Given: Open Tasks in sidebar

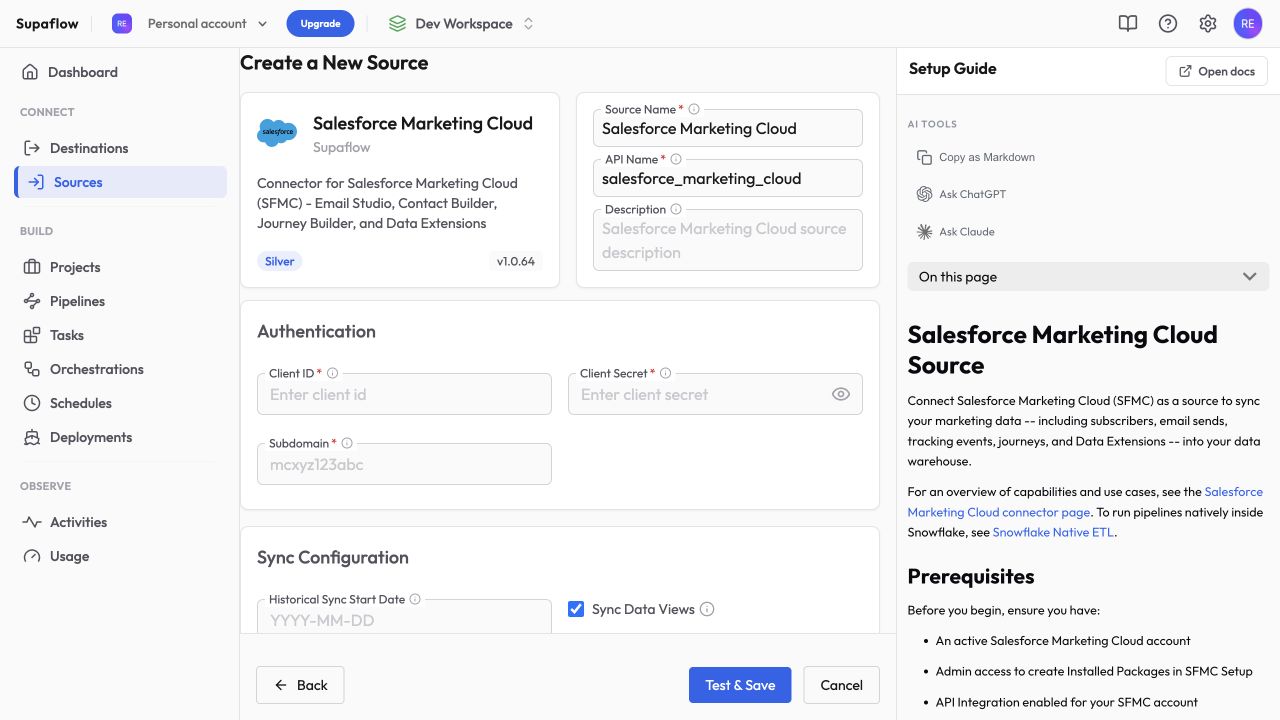Looking at the screenshot, I should click(120, 335).
